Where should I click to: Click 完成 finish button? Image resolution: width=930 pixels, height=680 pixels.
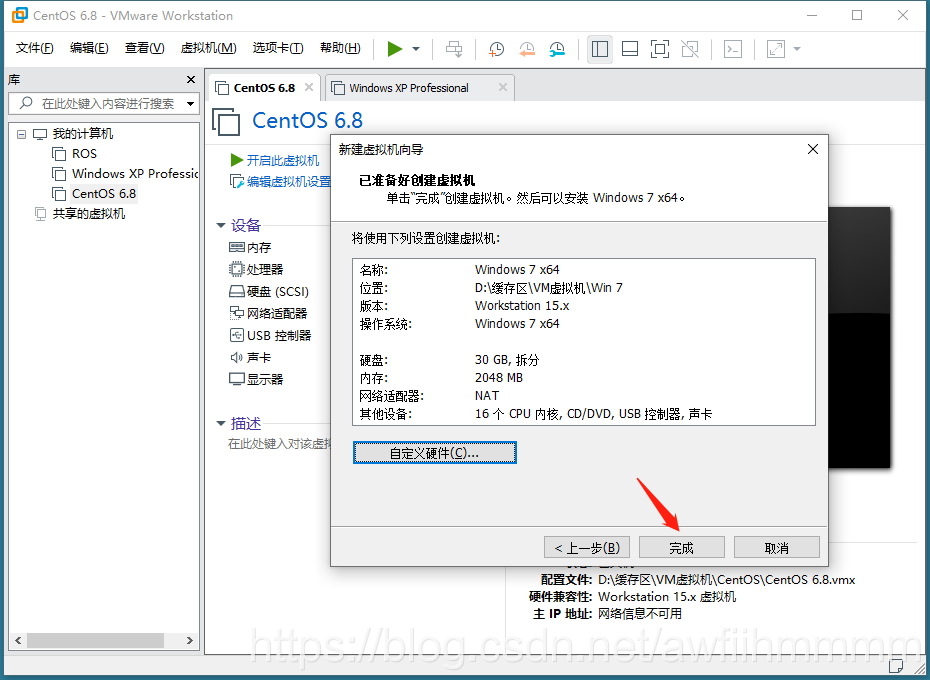coord(681,548)
